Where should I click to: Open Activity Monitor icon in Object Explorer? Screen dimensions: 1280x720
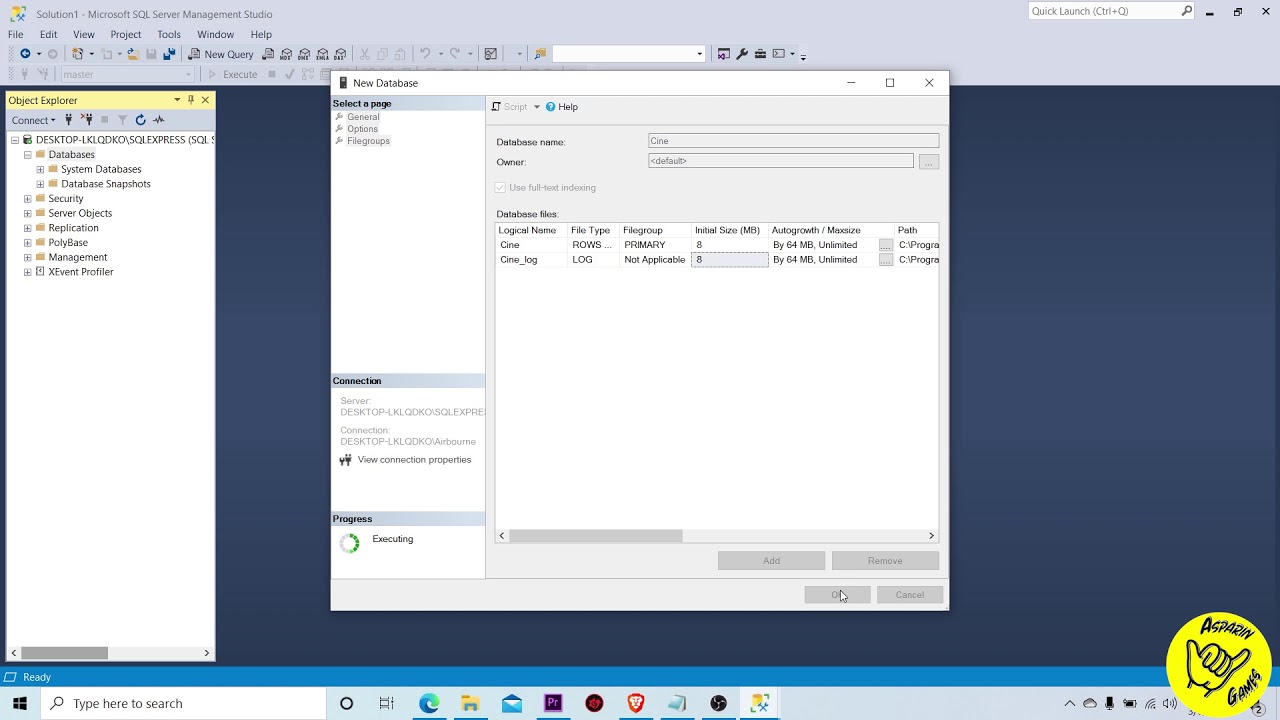pos(158,120)
